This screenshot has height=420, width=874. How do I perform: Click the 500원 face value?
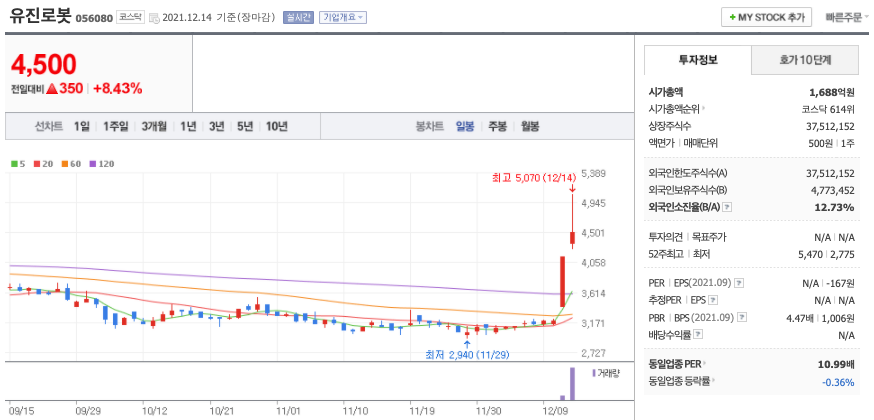819,143
